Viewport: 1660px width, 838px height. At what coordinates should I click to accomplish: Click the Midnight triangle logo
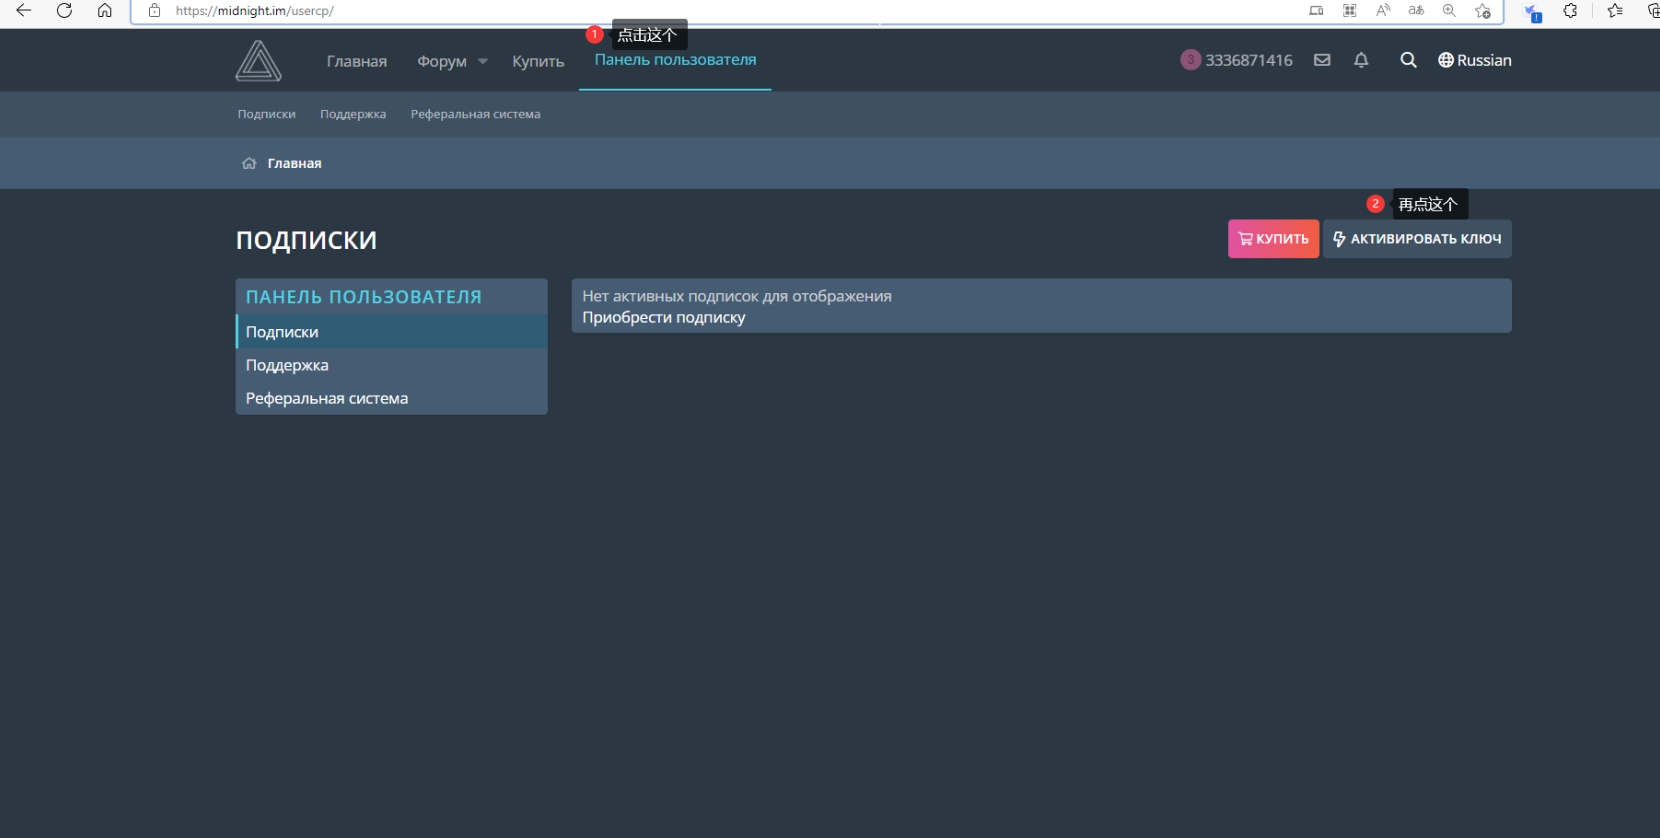click(x=258, y=61)
